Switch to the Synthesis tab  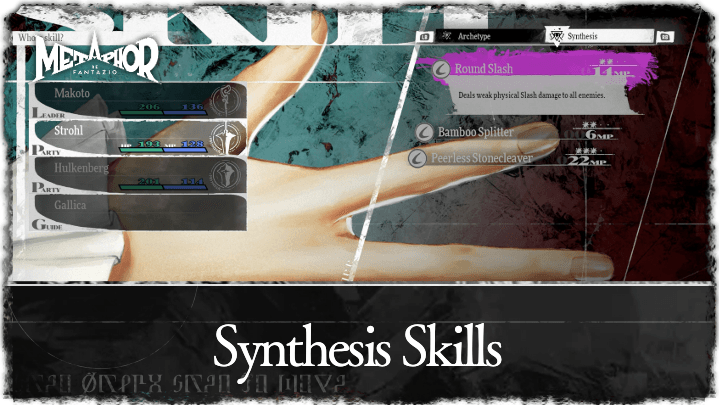[x=600, y=36]
